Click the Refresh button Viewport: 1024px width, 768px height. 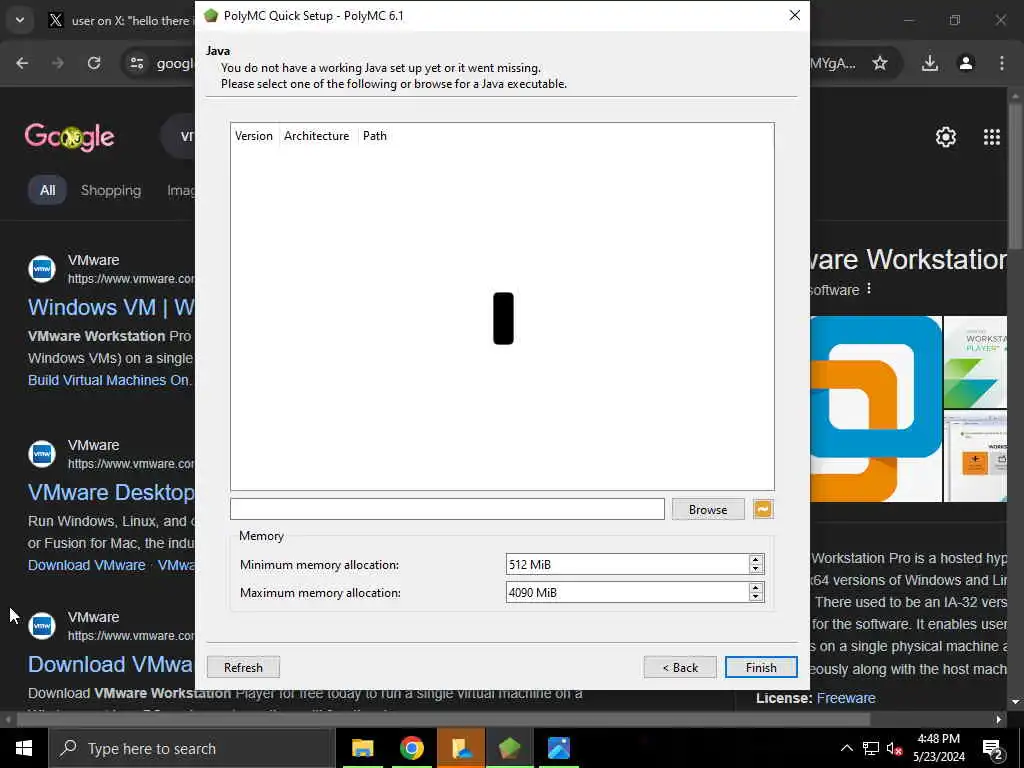(243, 667)
